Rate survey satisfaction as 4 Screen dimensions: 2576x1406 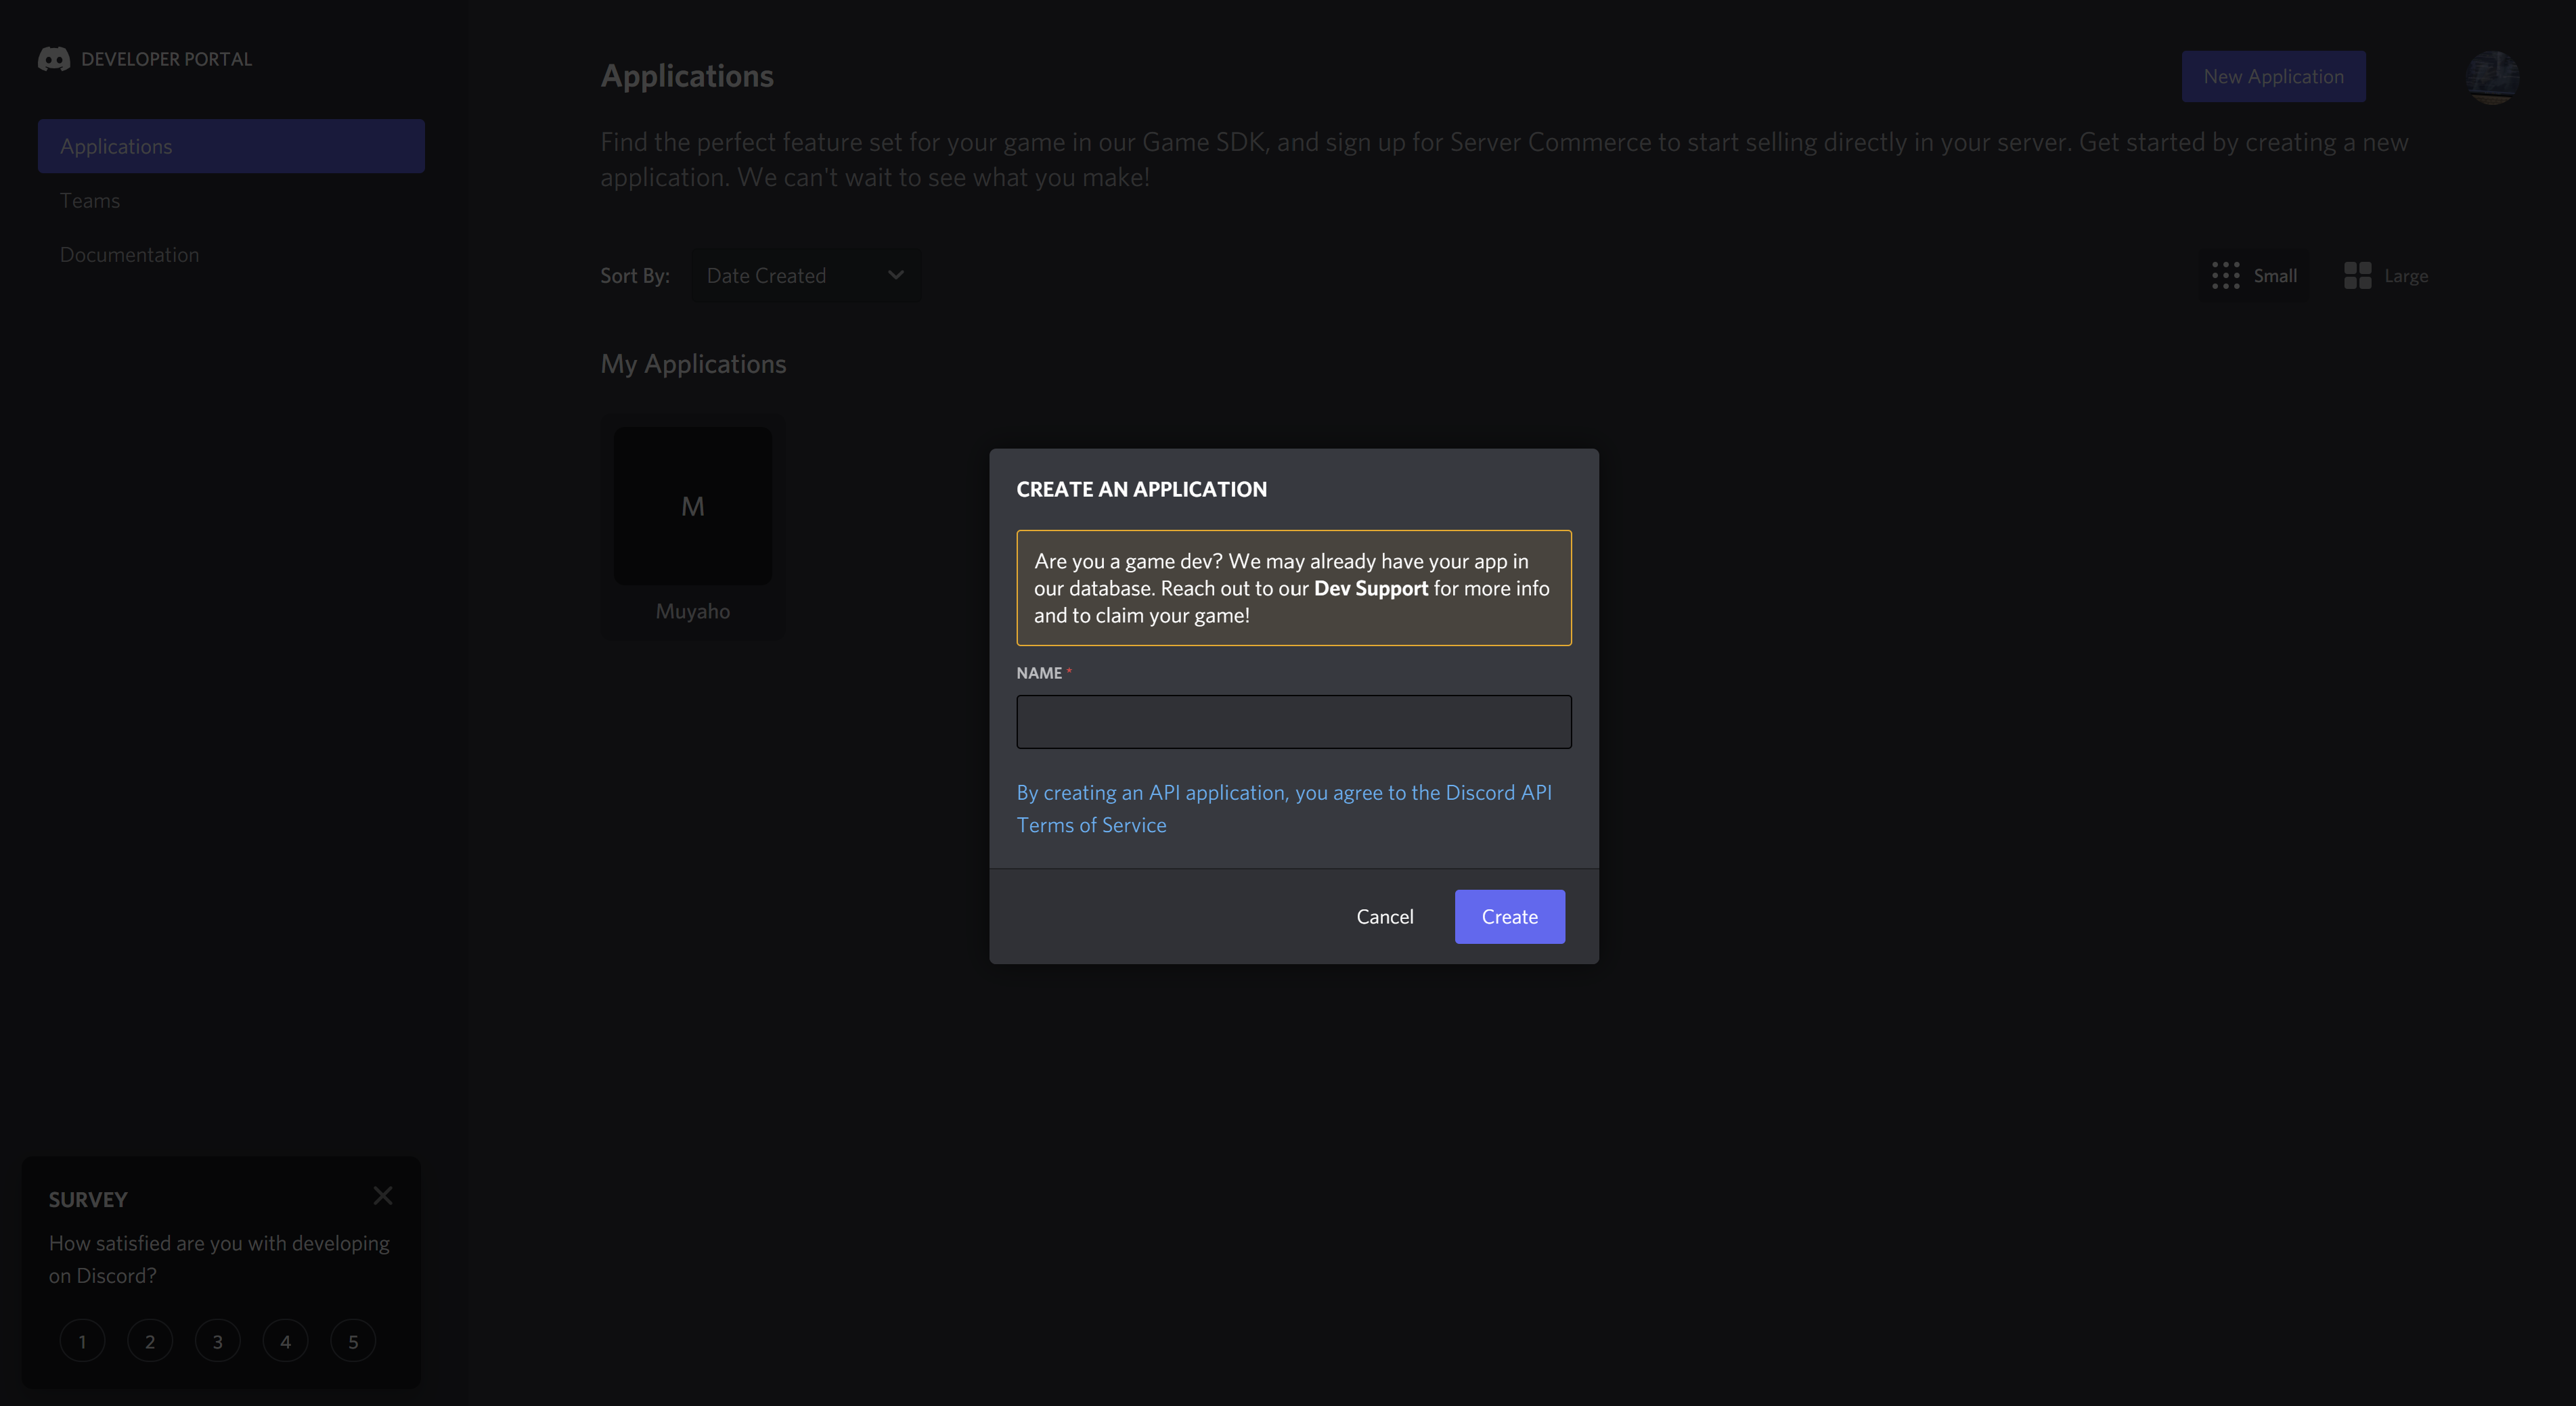coord(285,1341)
